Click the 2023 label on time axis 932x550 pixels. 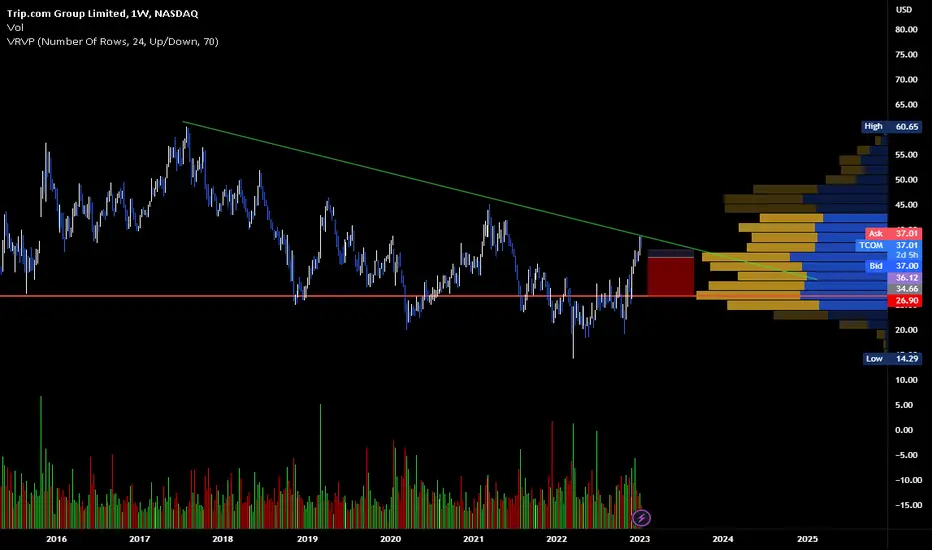pos(640,539)
